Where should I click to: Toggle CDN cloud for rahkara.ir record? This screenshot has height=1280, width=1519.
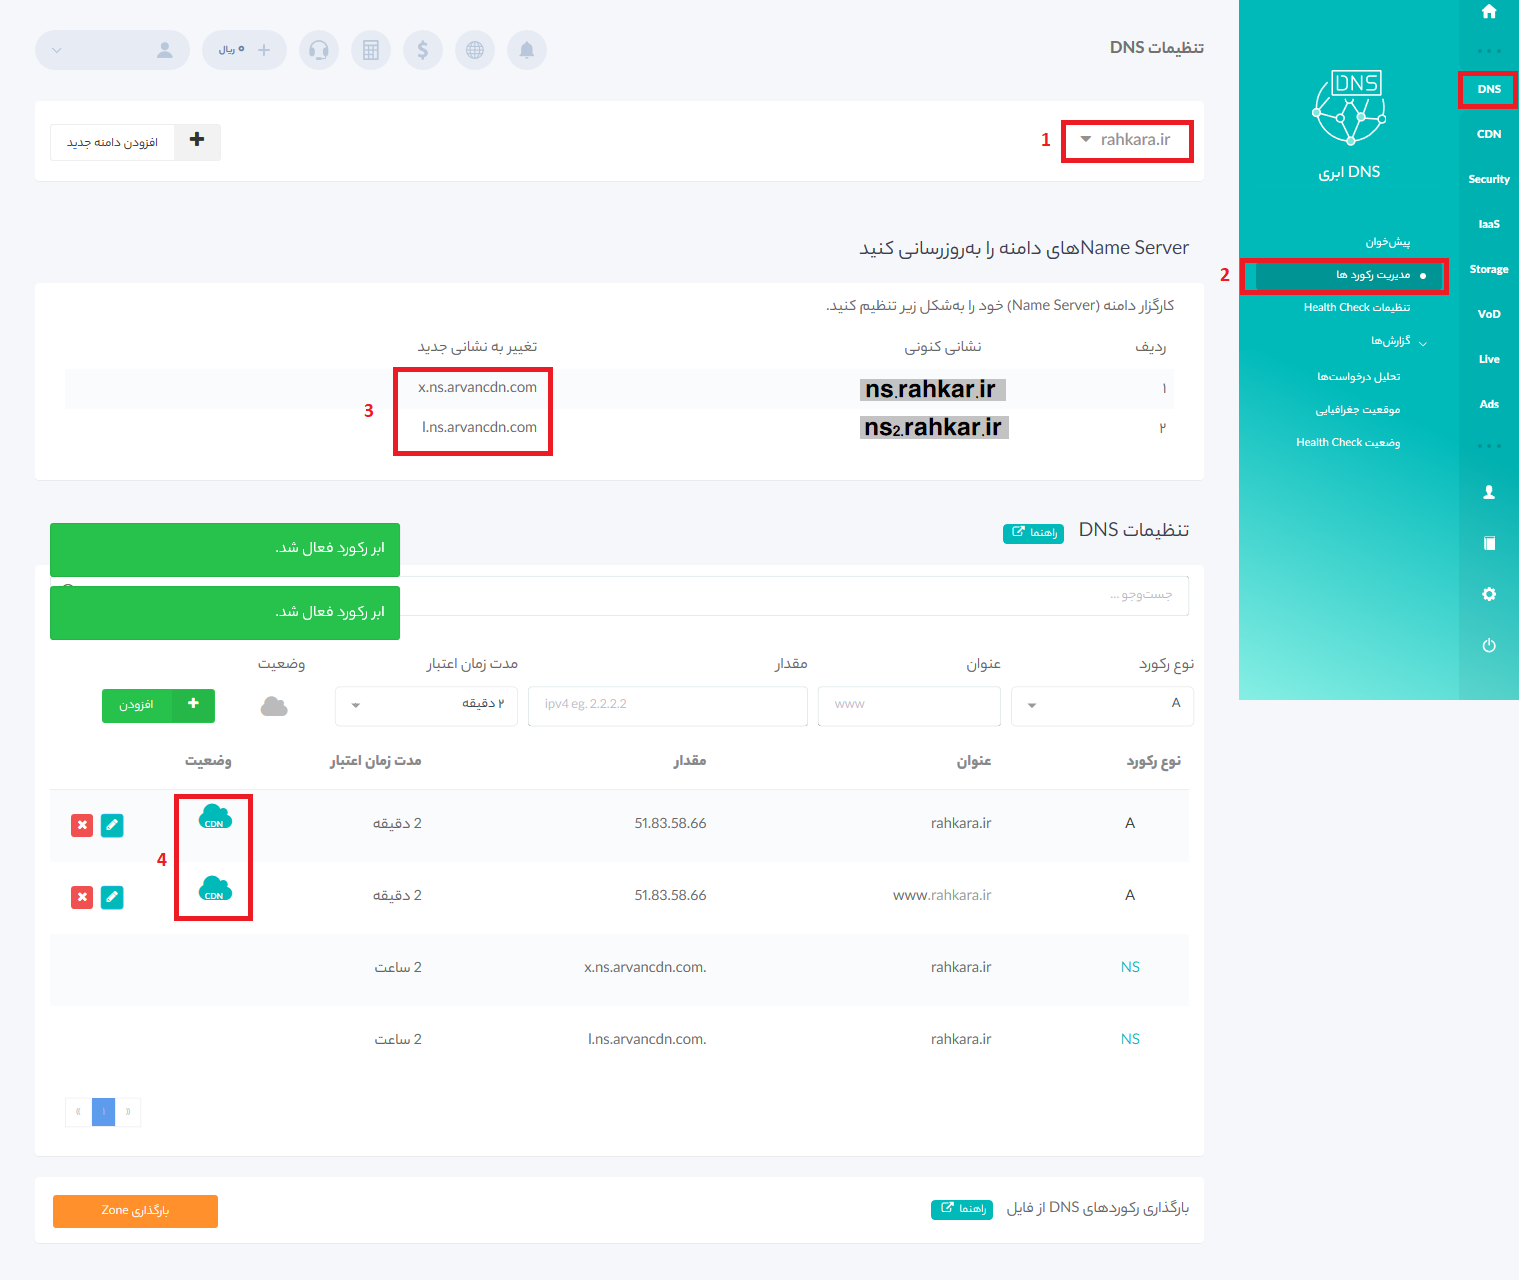click(215, 817)
